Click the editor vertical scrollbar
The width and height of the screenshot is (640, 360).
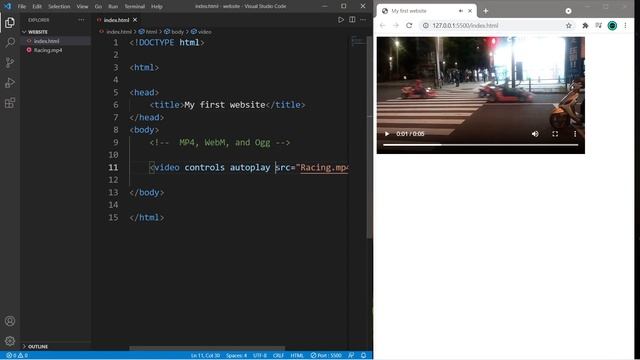tap(369, 137)
